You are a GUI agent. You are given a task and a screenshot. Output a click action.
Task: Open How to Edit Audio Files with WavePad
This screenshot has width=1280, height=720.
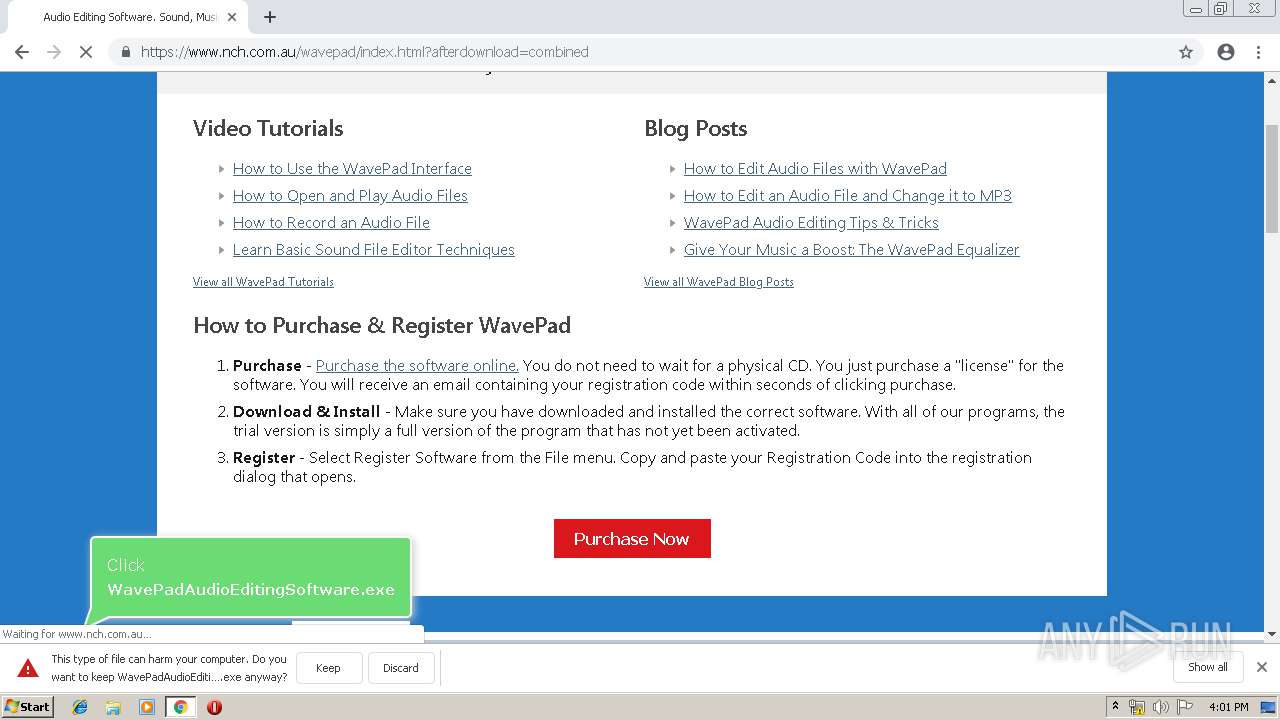[x=815, y=169]
